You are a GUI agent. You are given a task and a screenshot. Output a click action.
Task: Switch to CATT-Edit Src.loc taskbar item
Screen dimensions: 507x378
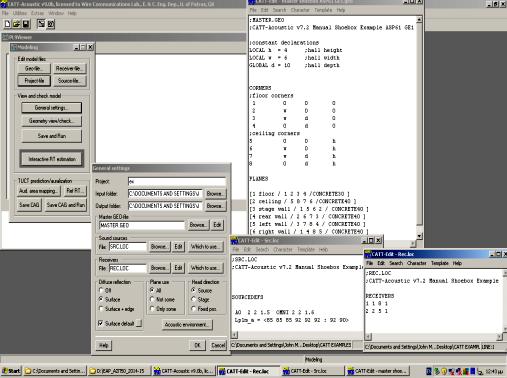coord(313,371)
